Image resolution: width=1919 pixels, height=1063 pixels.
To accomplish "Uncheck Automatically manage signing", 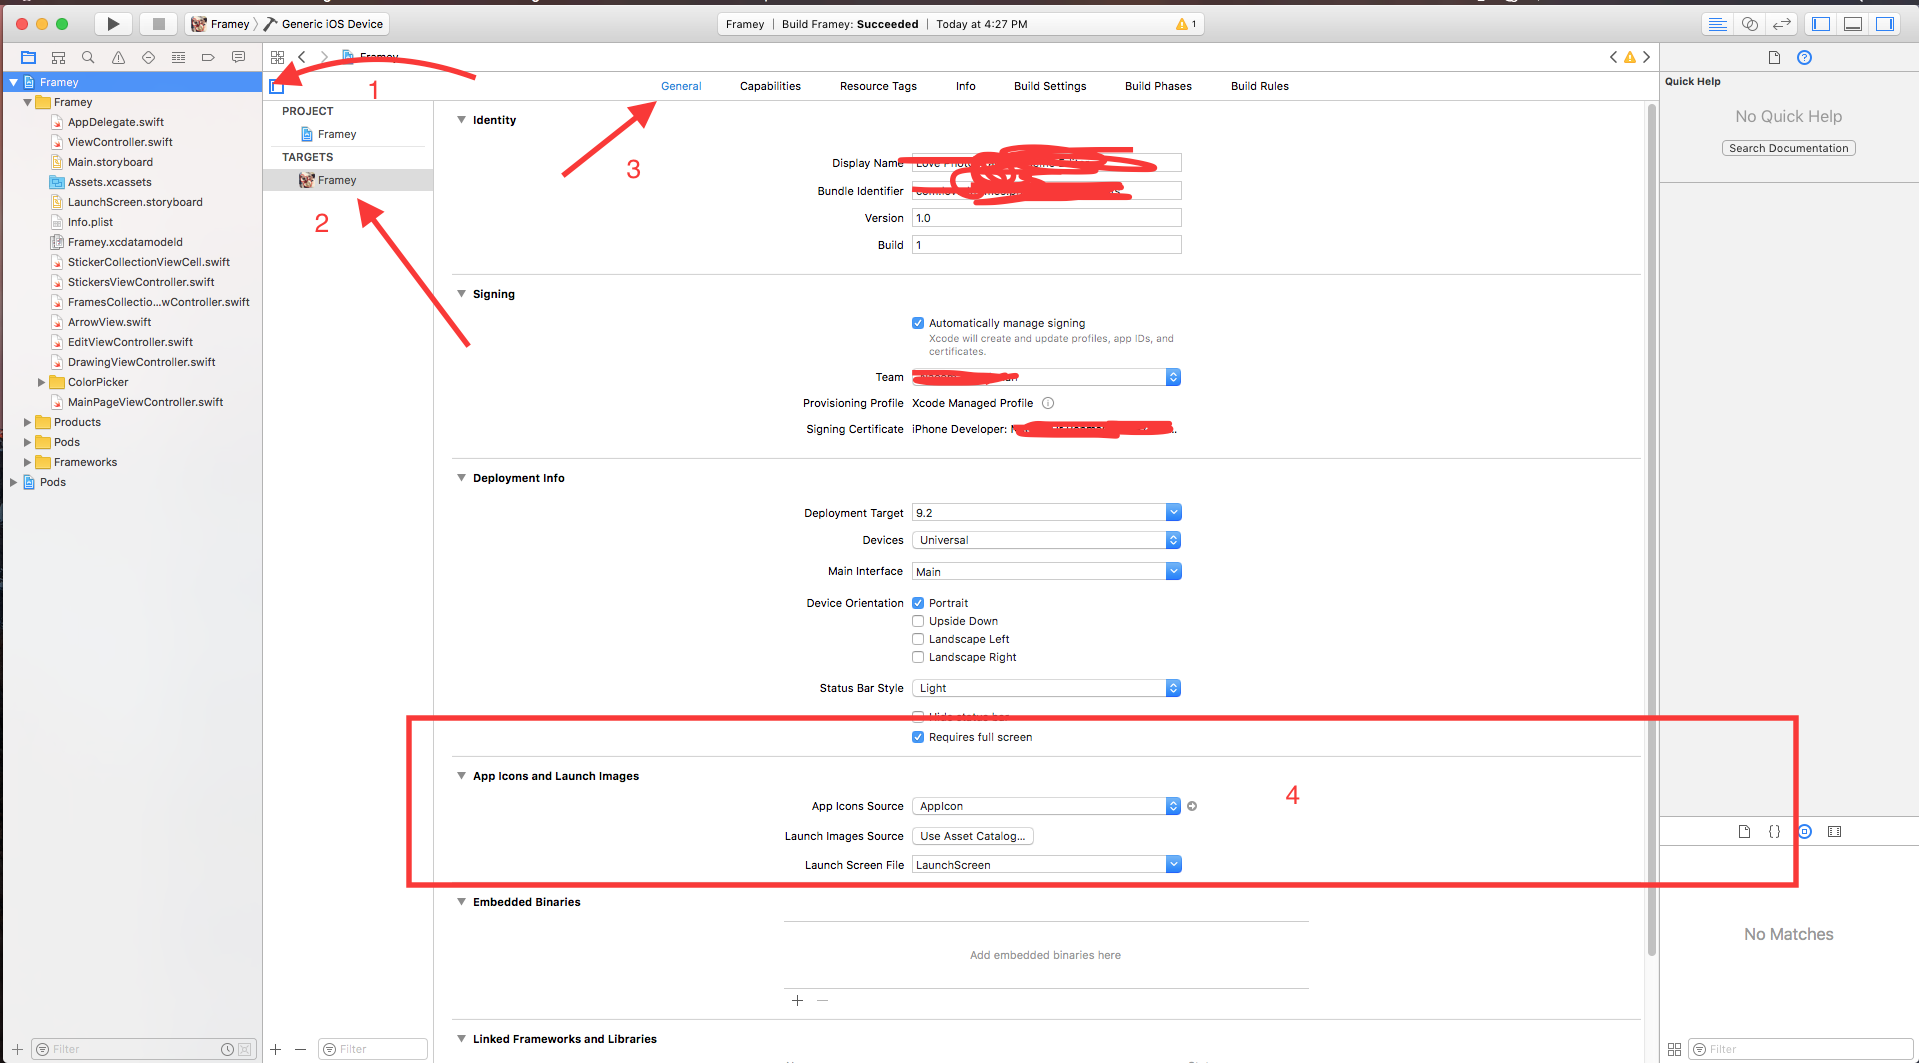I will tap(918, 322).
